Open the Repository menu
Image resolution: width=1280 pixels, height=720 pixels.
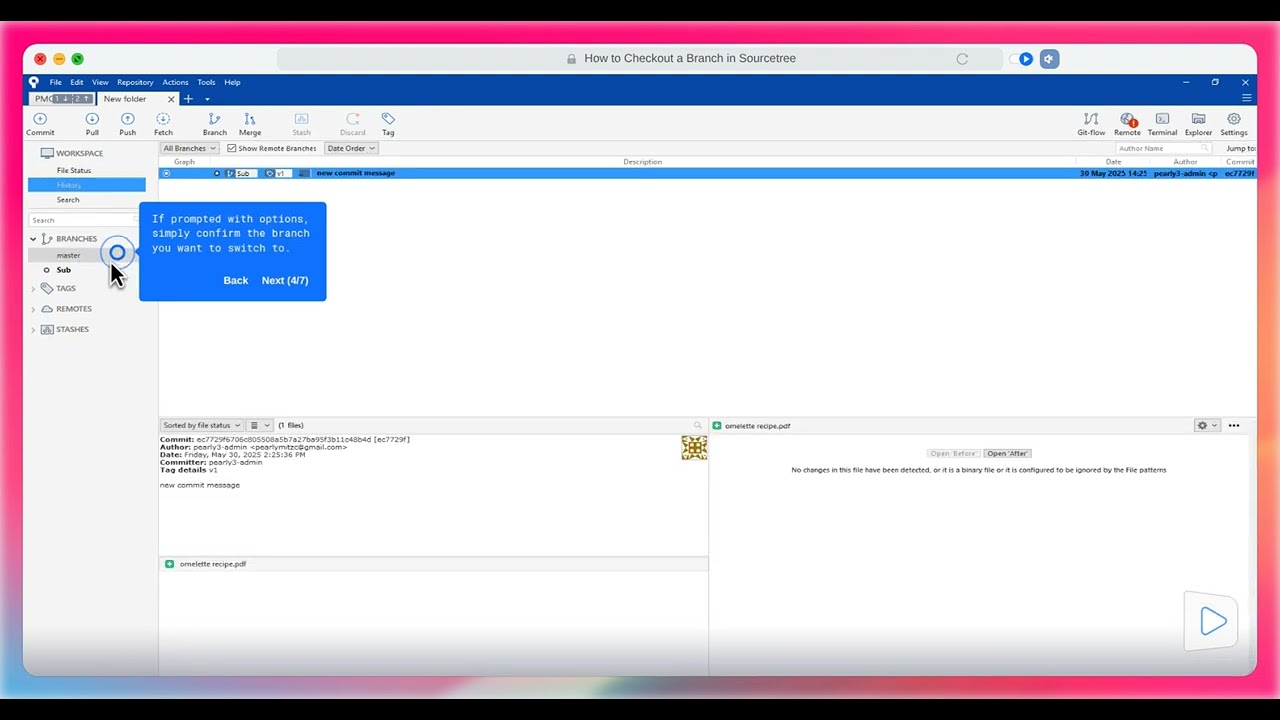[x=135, y=82]
